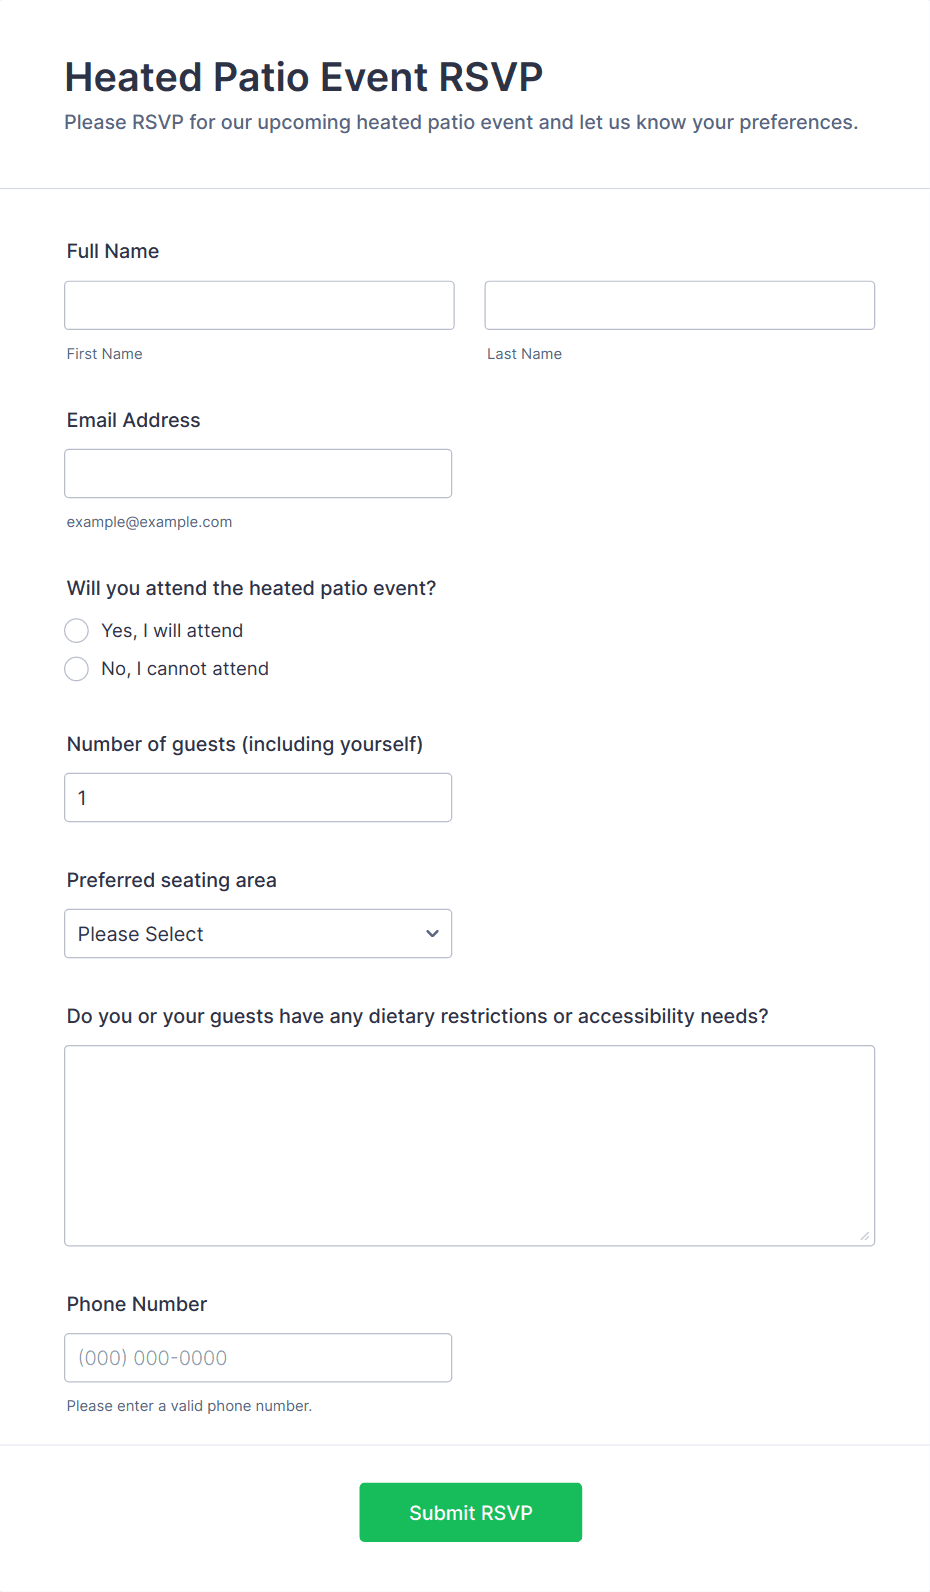930x1592 pixels.
Task: Click the "Number of guests" label
Action: pos(244,745)
